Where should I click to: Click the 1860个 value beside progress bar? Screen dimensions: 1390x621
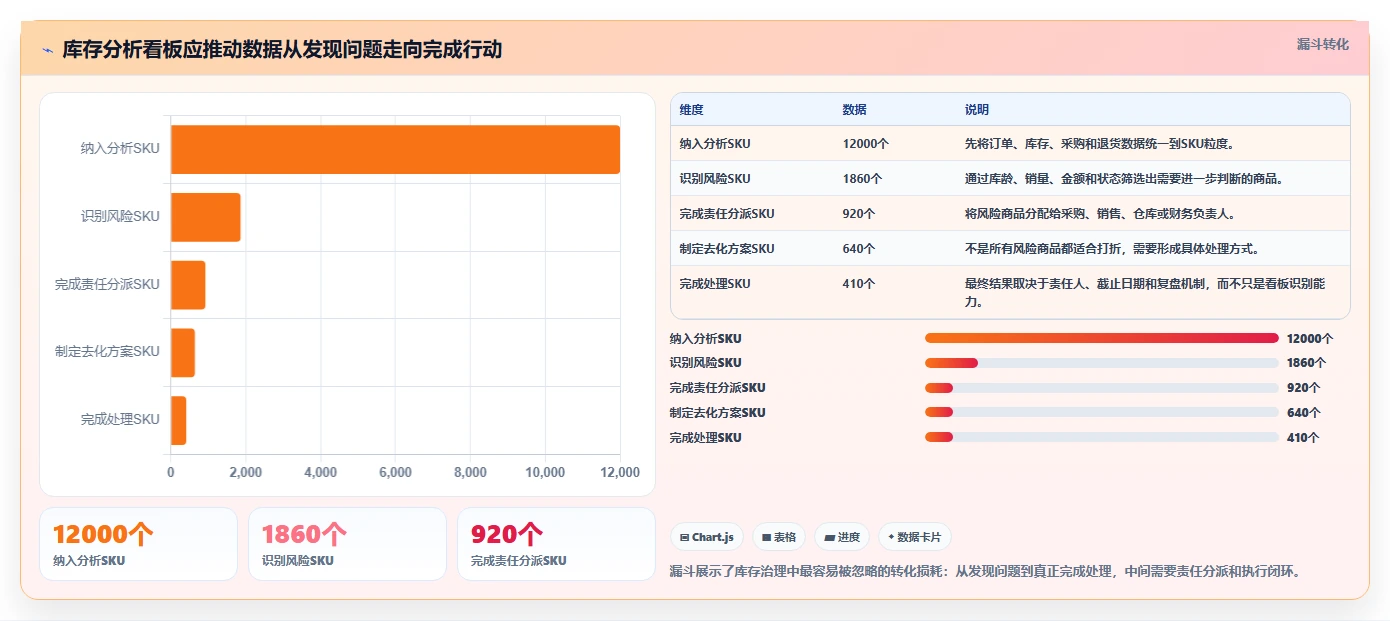[x=1306, y=363]
